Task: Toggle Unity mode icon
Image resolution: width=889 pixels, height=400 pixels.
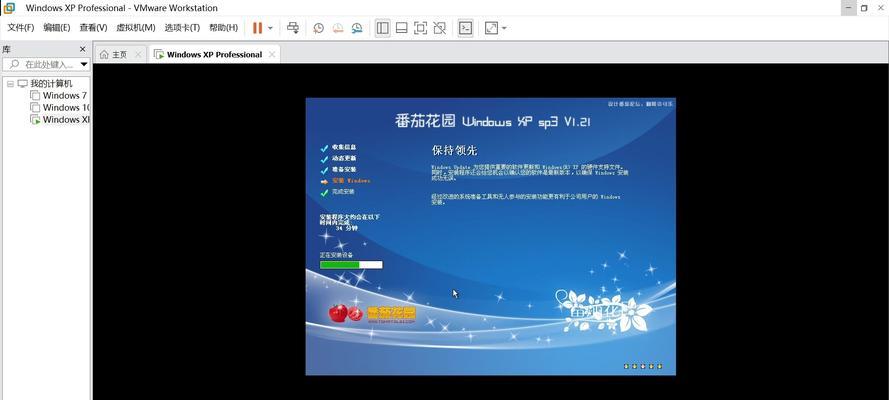Action: coord(439,28)
